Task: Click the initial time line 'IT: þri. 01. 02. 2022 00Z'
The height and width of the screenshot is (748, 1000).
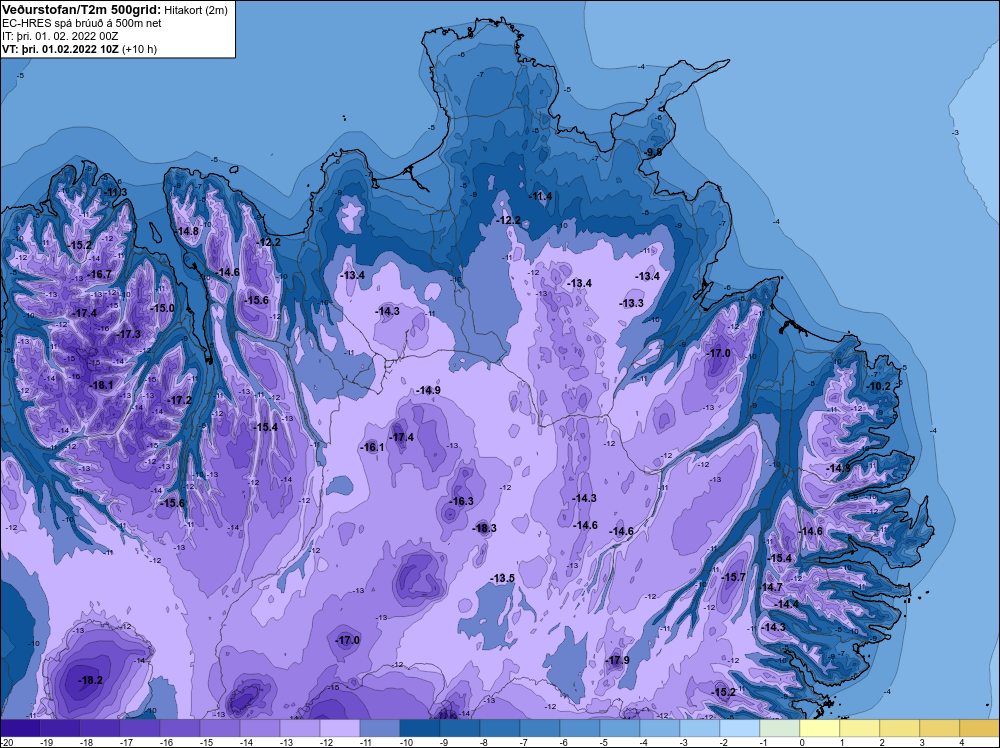Action: [x=60, y=36]
